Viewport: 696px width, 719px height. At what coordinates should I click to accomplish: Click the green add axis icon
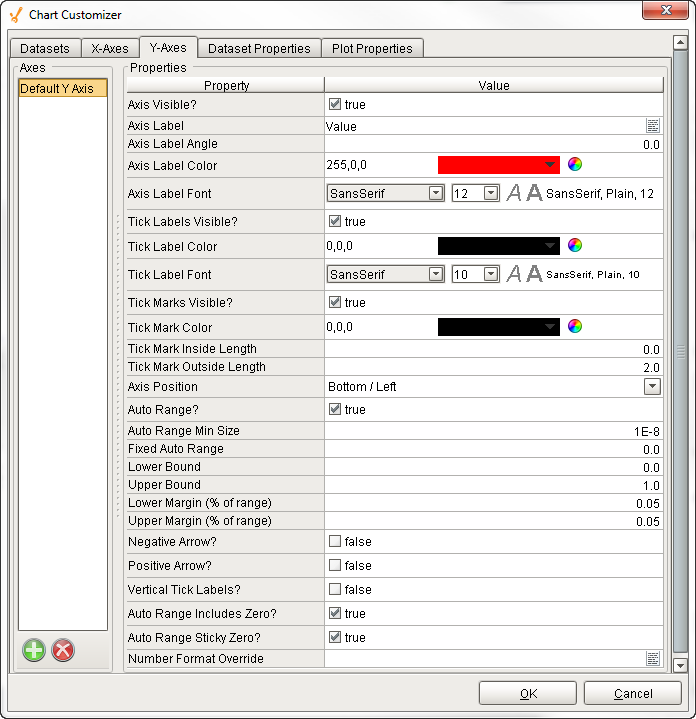point(34,650)
